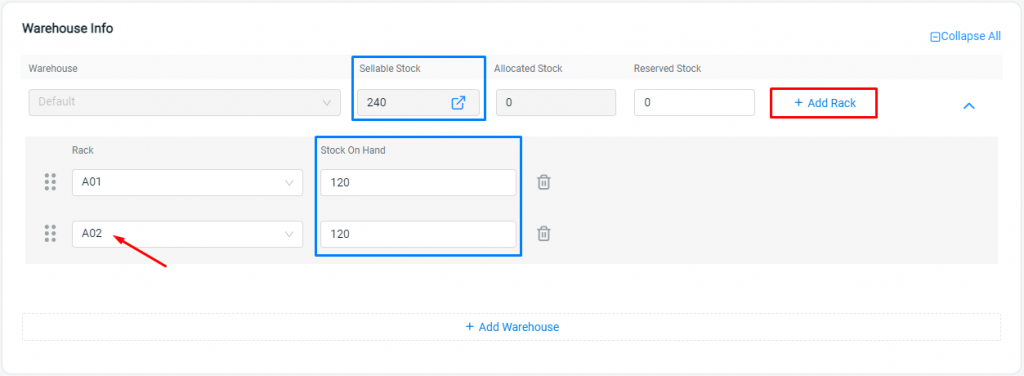Click the Reserved Stock input field
Image resolution: width=1024 pixels, height=376 pixels.
(x=694, y=102)
